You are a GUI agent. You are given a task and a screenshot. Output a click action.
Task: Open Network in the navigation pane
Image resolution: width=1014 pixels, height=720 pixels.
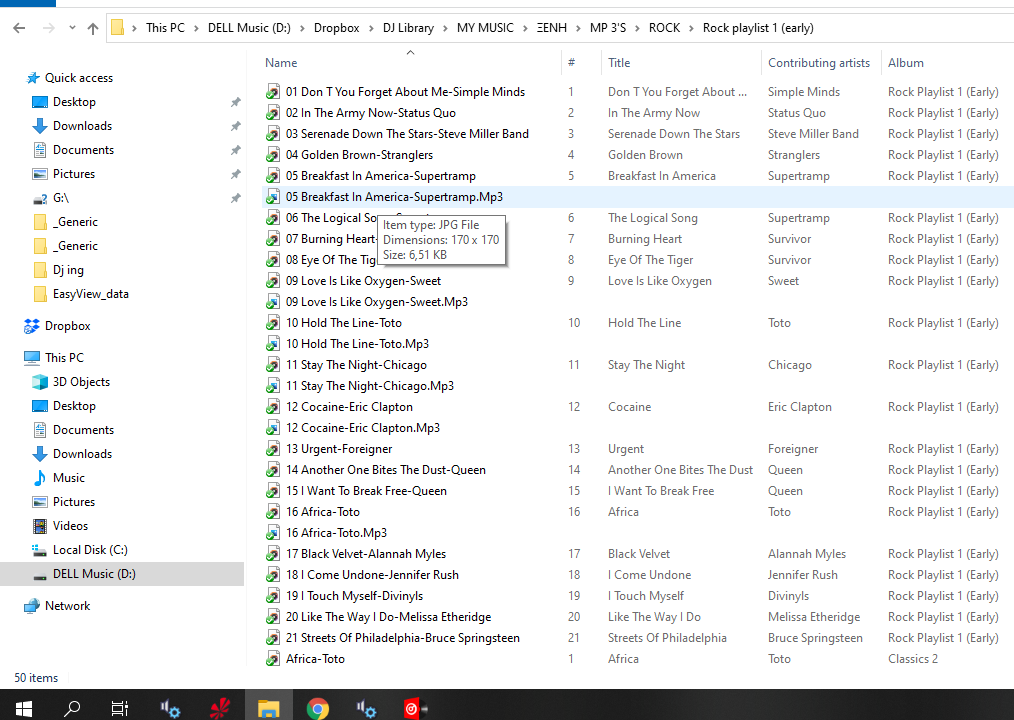[67, 605]
